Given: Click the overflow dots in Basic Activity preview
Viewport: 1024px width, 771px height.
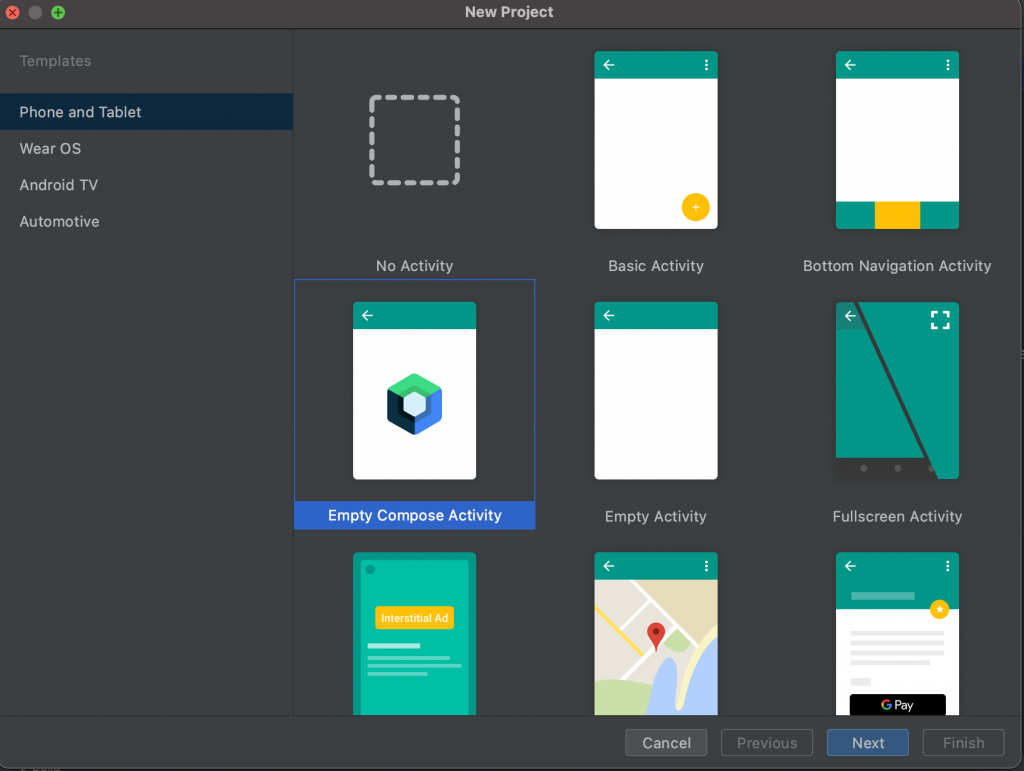Looking at the screenshot, I should point(706,65).
